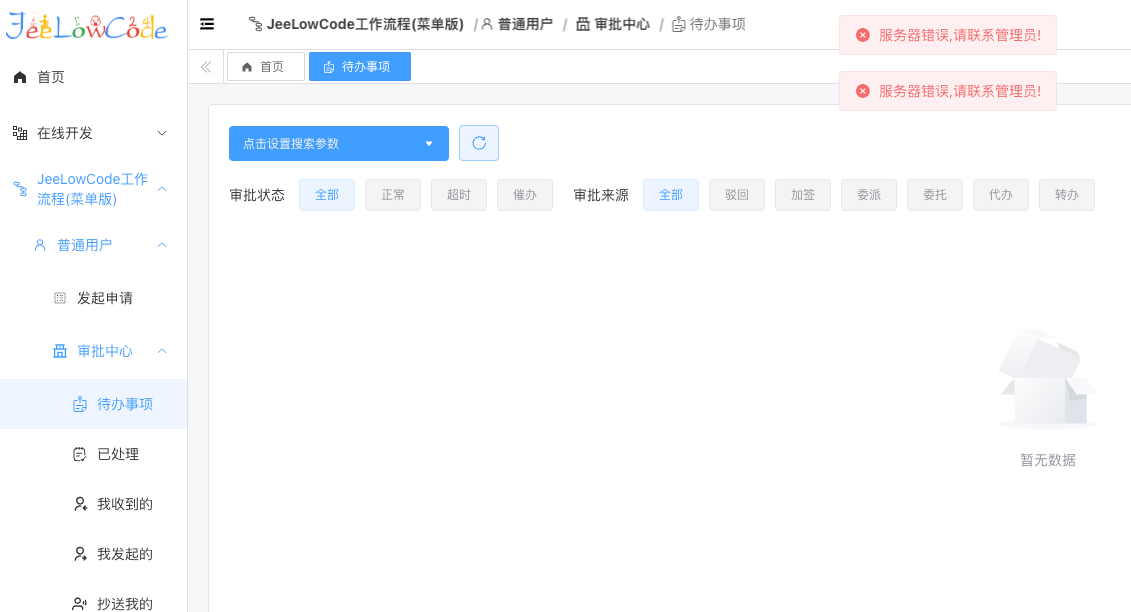Click the first error toast's red X icon

click(863, 35)
